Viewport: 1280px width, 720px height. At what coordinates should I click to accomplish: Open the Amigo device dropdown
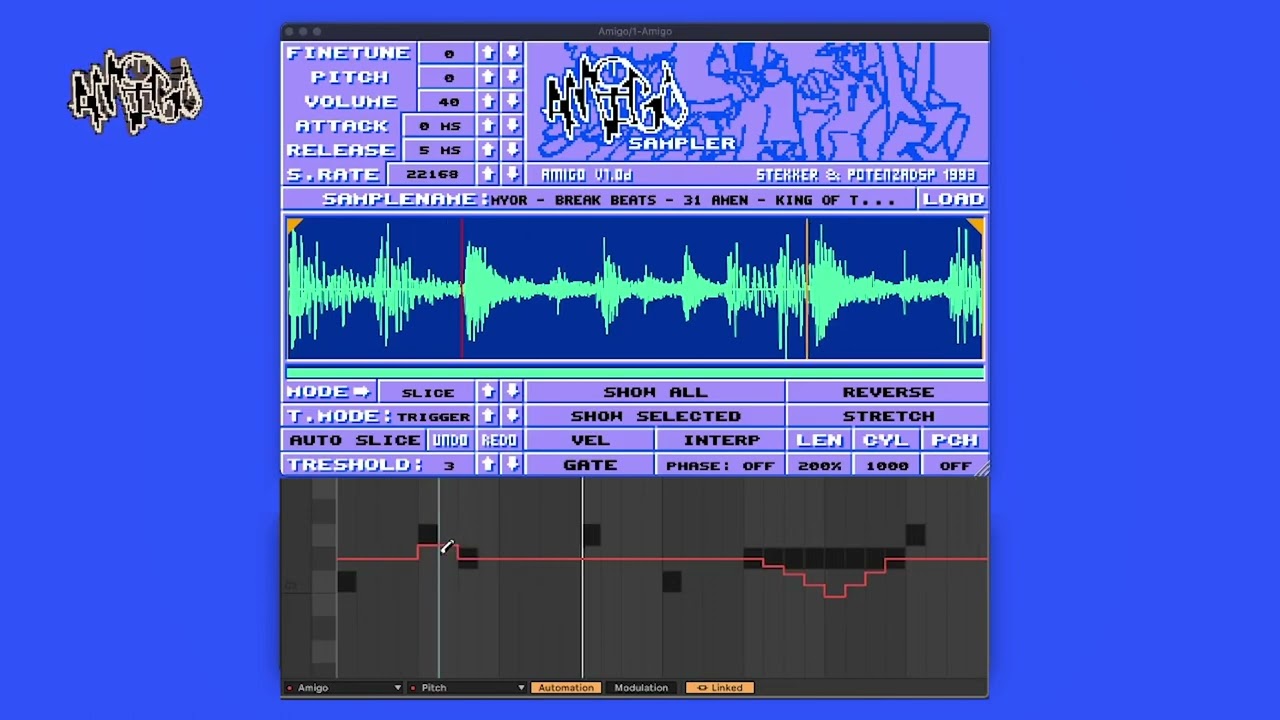344,688
